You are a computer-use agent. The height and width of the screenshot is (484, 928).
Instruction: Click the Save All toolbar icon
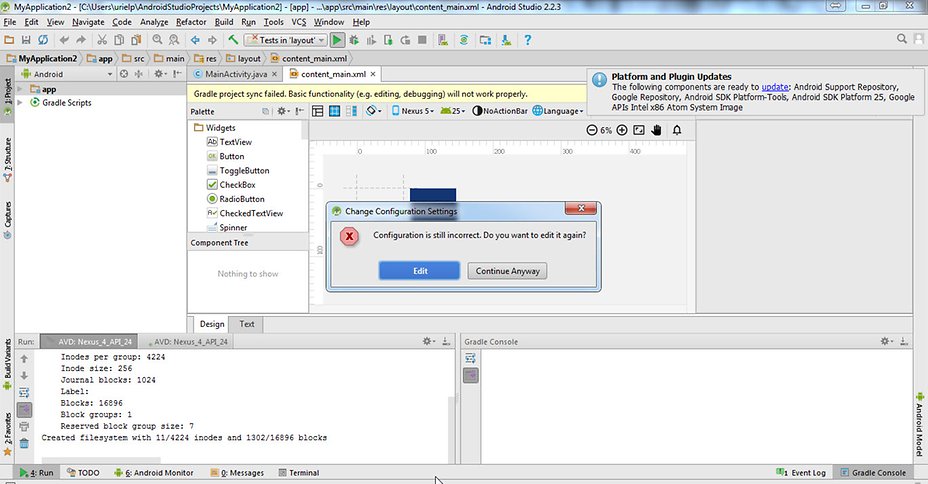pyautogui.click(x=26, y=40)
